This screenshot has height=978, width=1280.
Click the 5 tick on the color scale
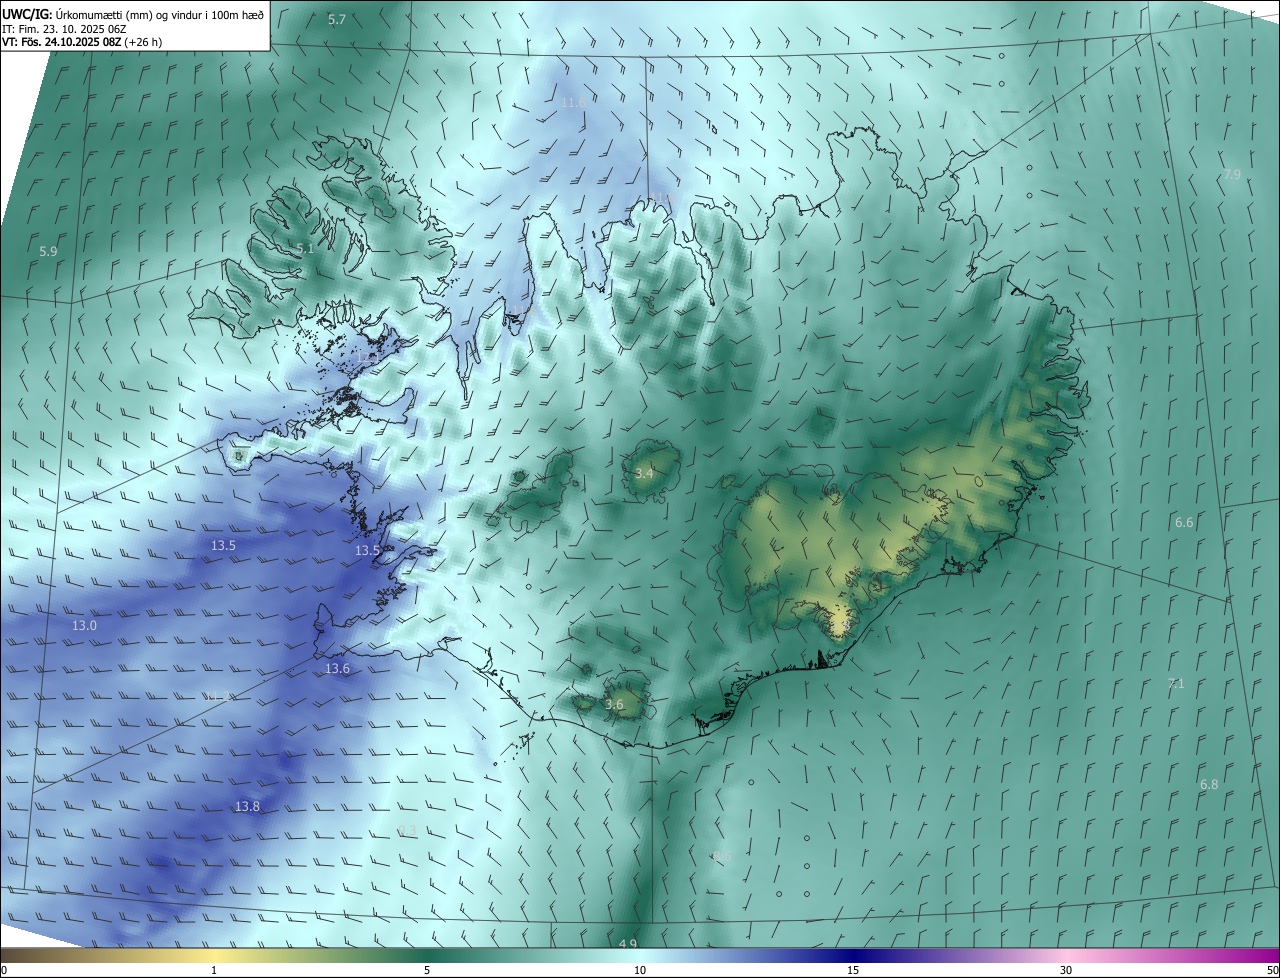(x=427, y=971)
